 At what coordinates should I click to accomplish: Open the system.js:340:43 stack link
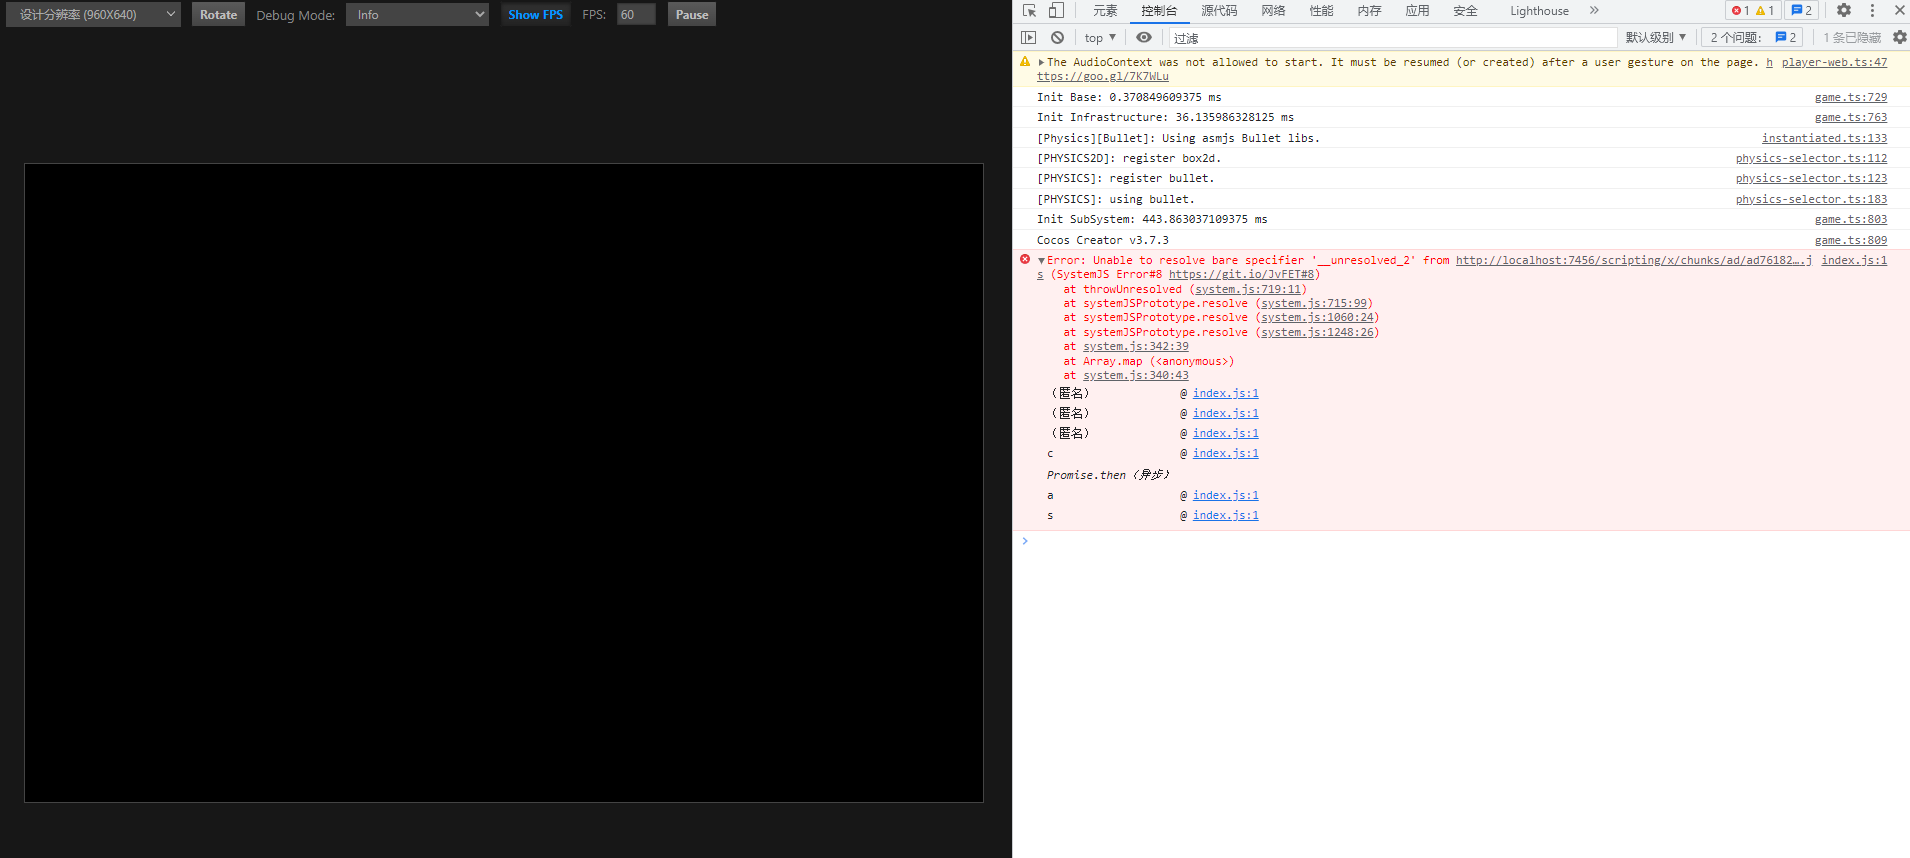click(x=1136, y=375)
